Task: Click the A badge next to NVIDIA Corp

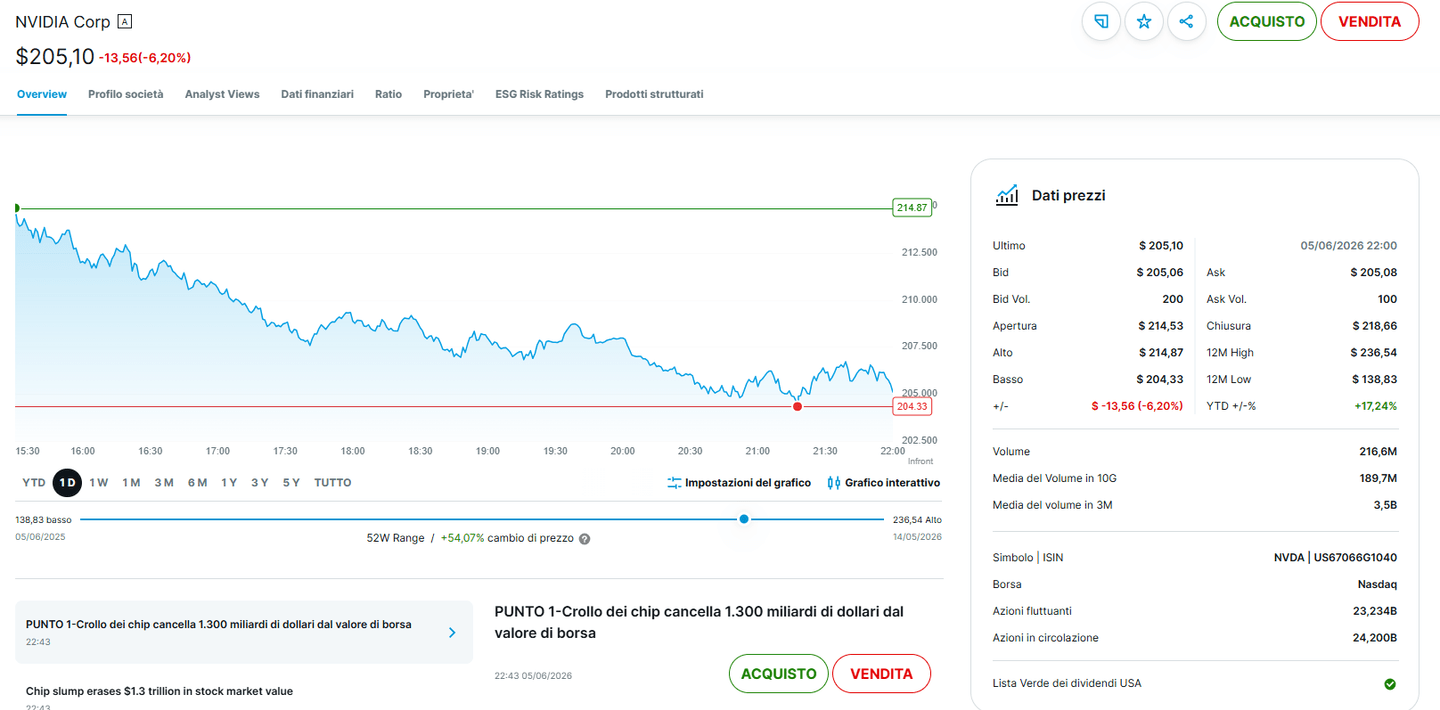Action: click(x=124, y=21)
